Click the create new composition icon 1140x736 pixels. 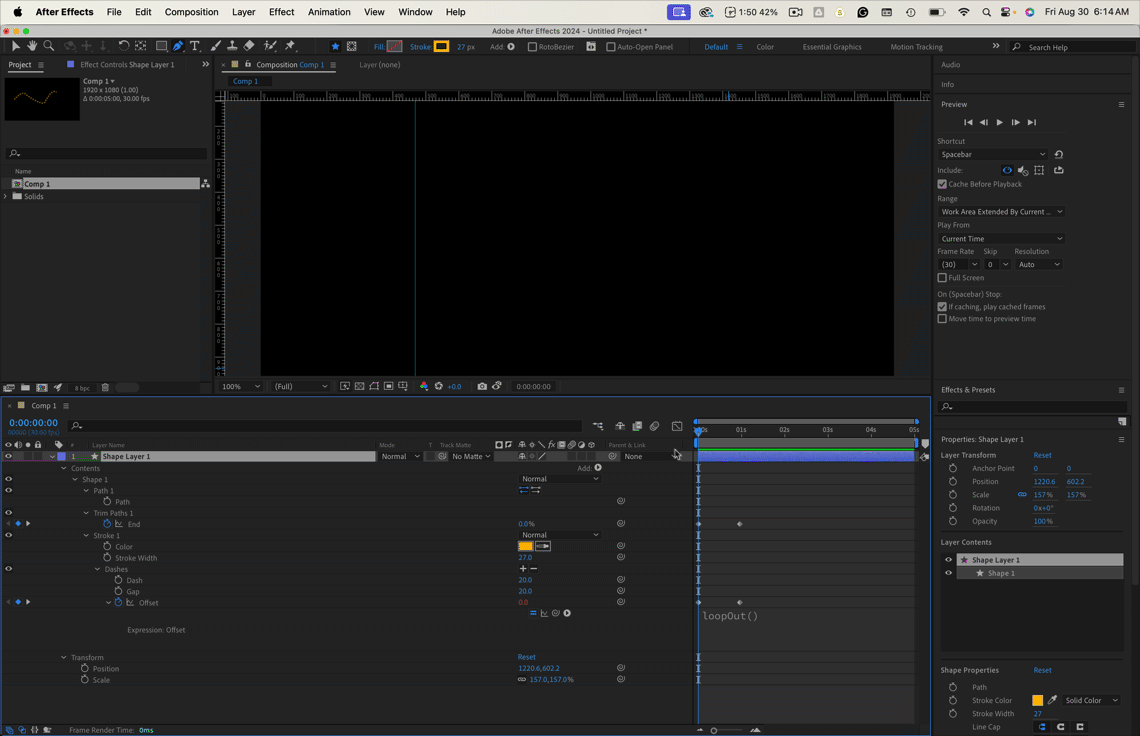point(42,388)
